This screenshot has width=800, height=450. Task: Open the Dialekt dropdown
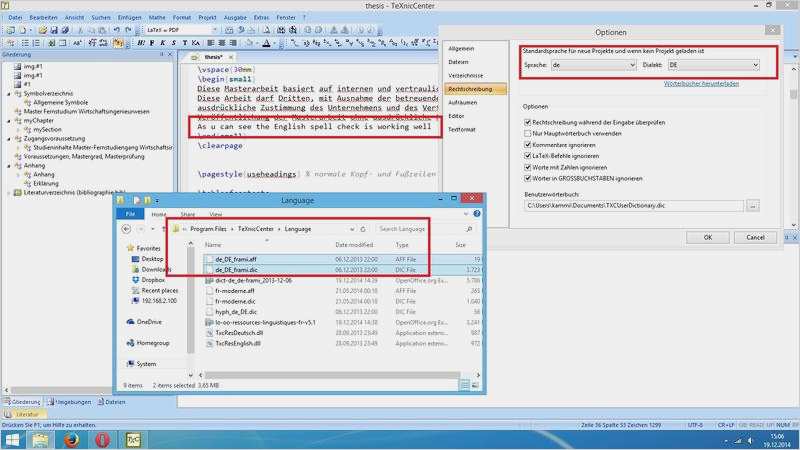tap(713, 65)
